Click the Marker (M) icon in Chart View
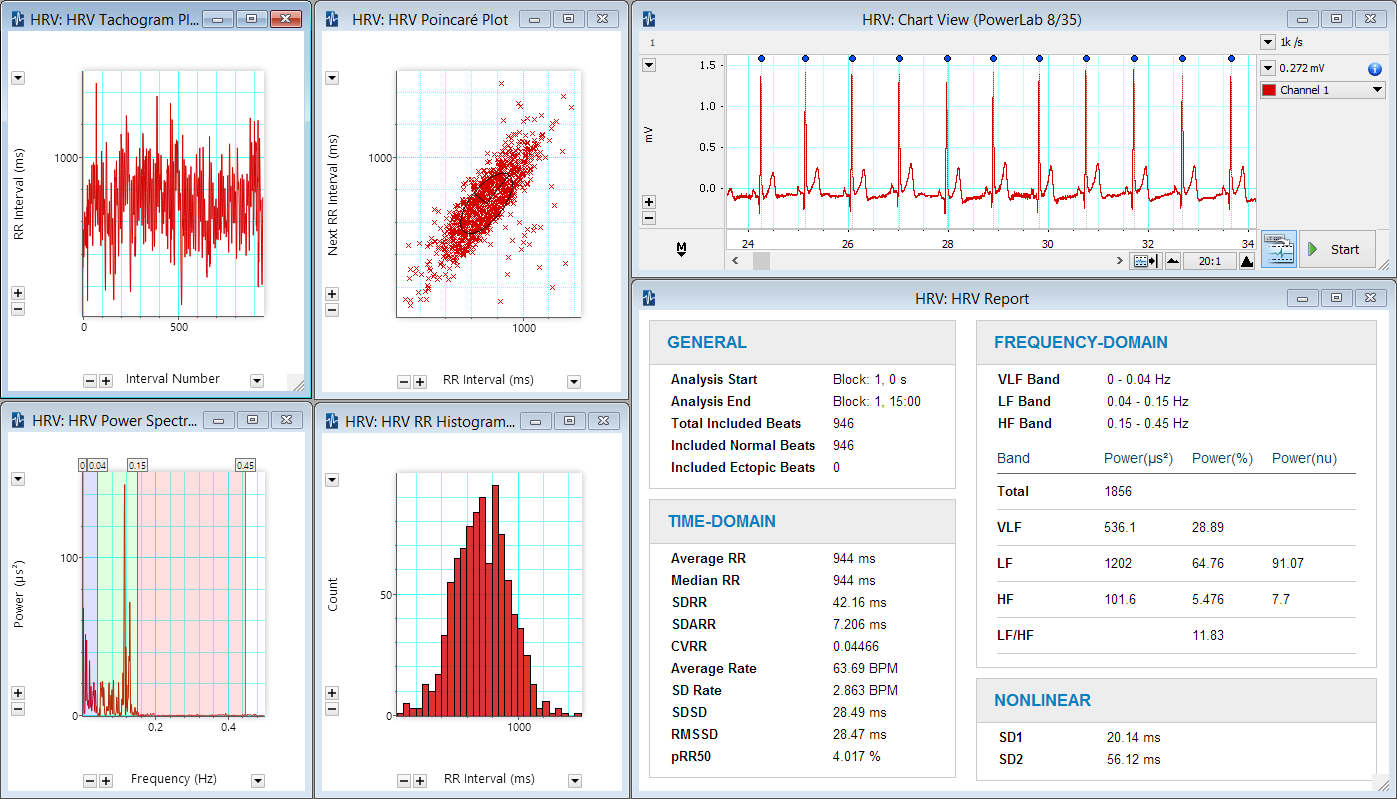This screenshot has width=1397, height=799. click(682, 247)
